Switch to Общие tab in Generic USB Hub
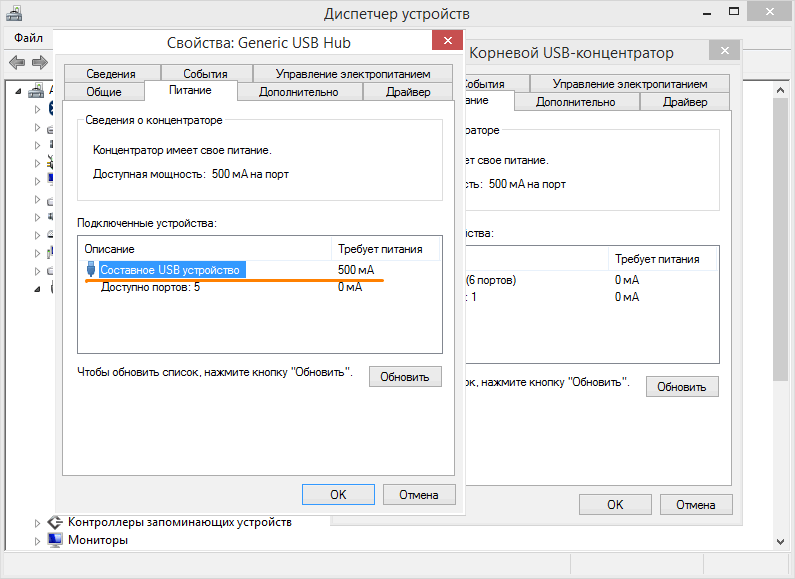The width and height of the screenshot is (795, 579). [x=104, y=92]
